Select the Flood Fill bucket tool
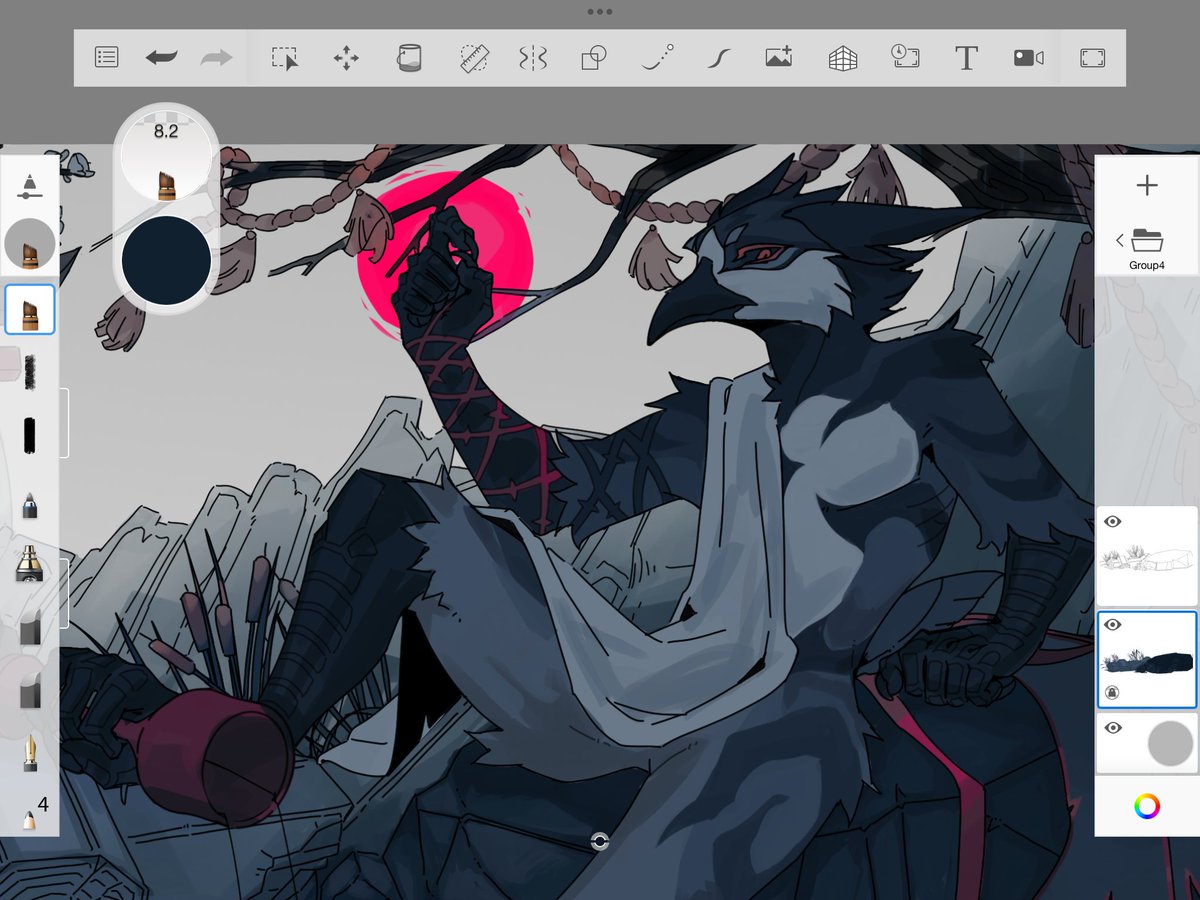 click(x=408, y=58)
